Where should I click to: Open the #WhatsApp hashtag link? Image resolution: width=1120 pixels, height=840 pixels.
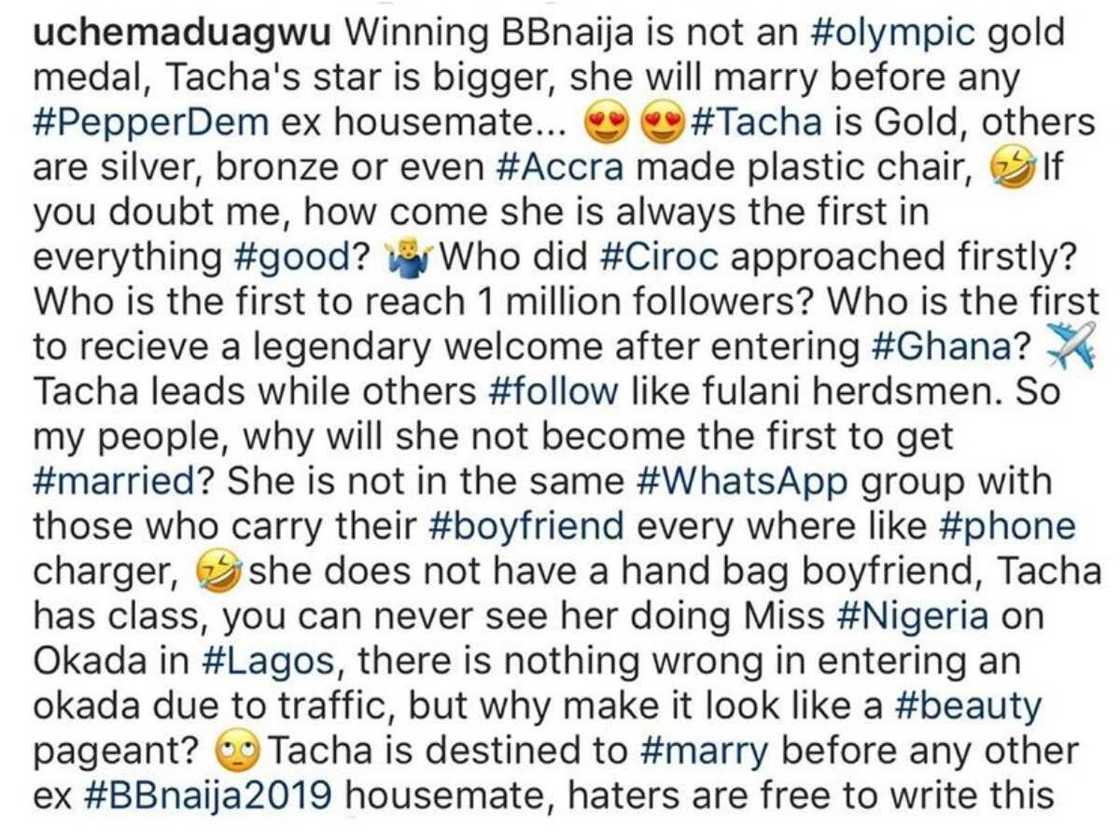pos(742,482)
